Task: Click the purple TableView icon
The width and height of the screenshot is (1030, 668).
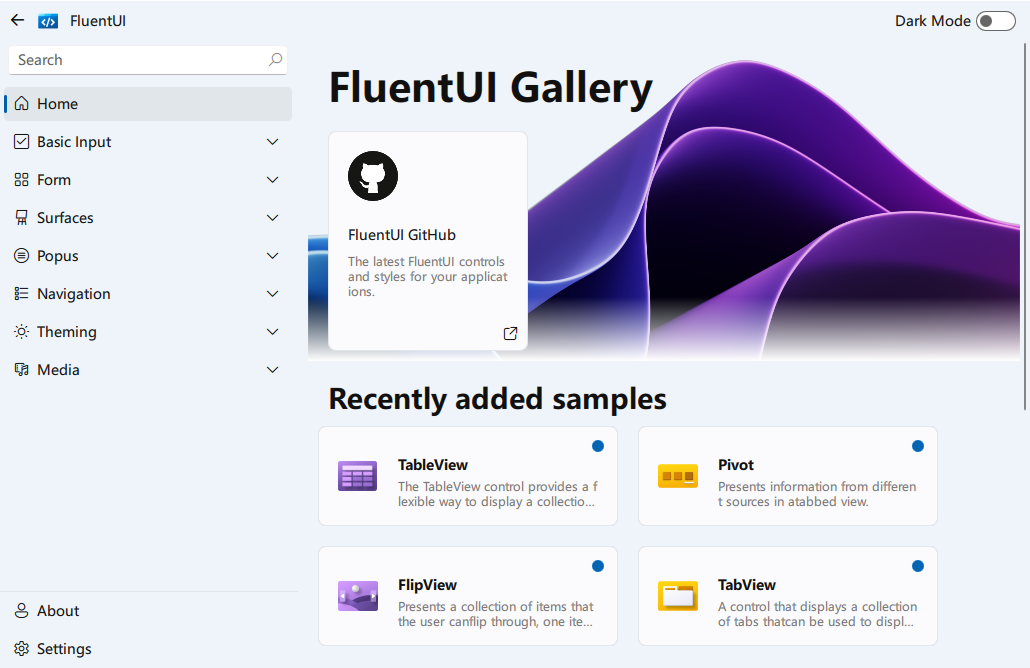Action: (x=357, y=476)
